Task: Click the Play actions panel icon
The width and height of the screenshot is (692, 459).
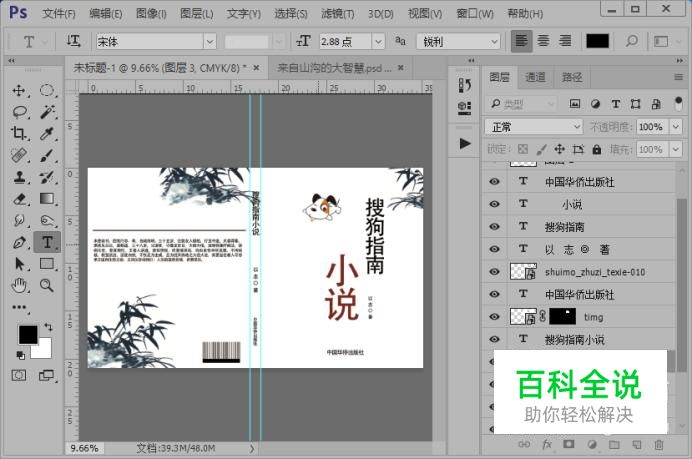Action: point(464,143)
